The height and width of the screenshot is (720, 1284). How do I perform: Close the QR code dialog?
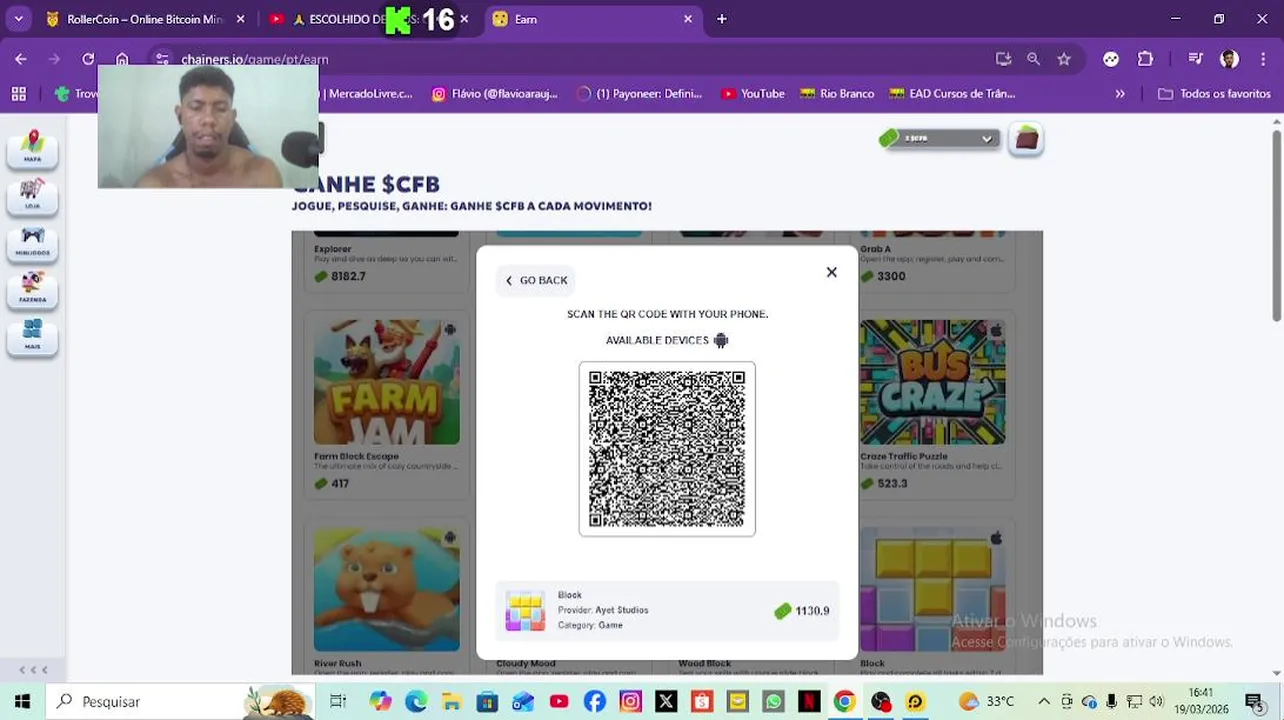click(831, 272)
